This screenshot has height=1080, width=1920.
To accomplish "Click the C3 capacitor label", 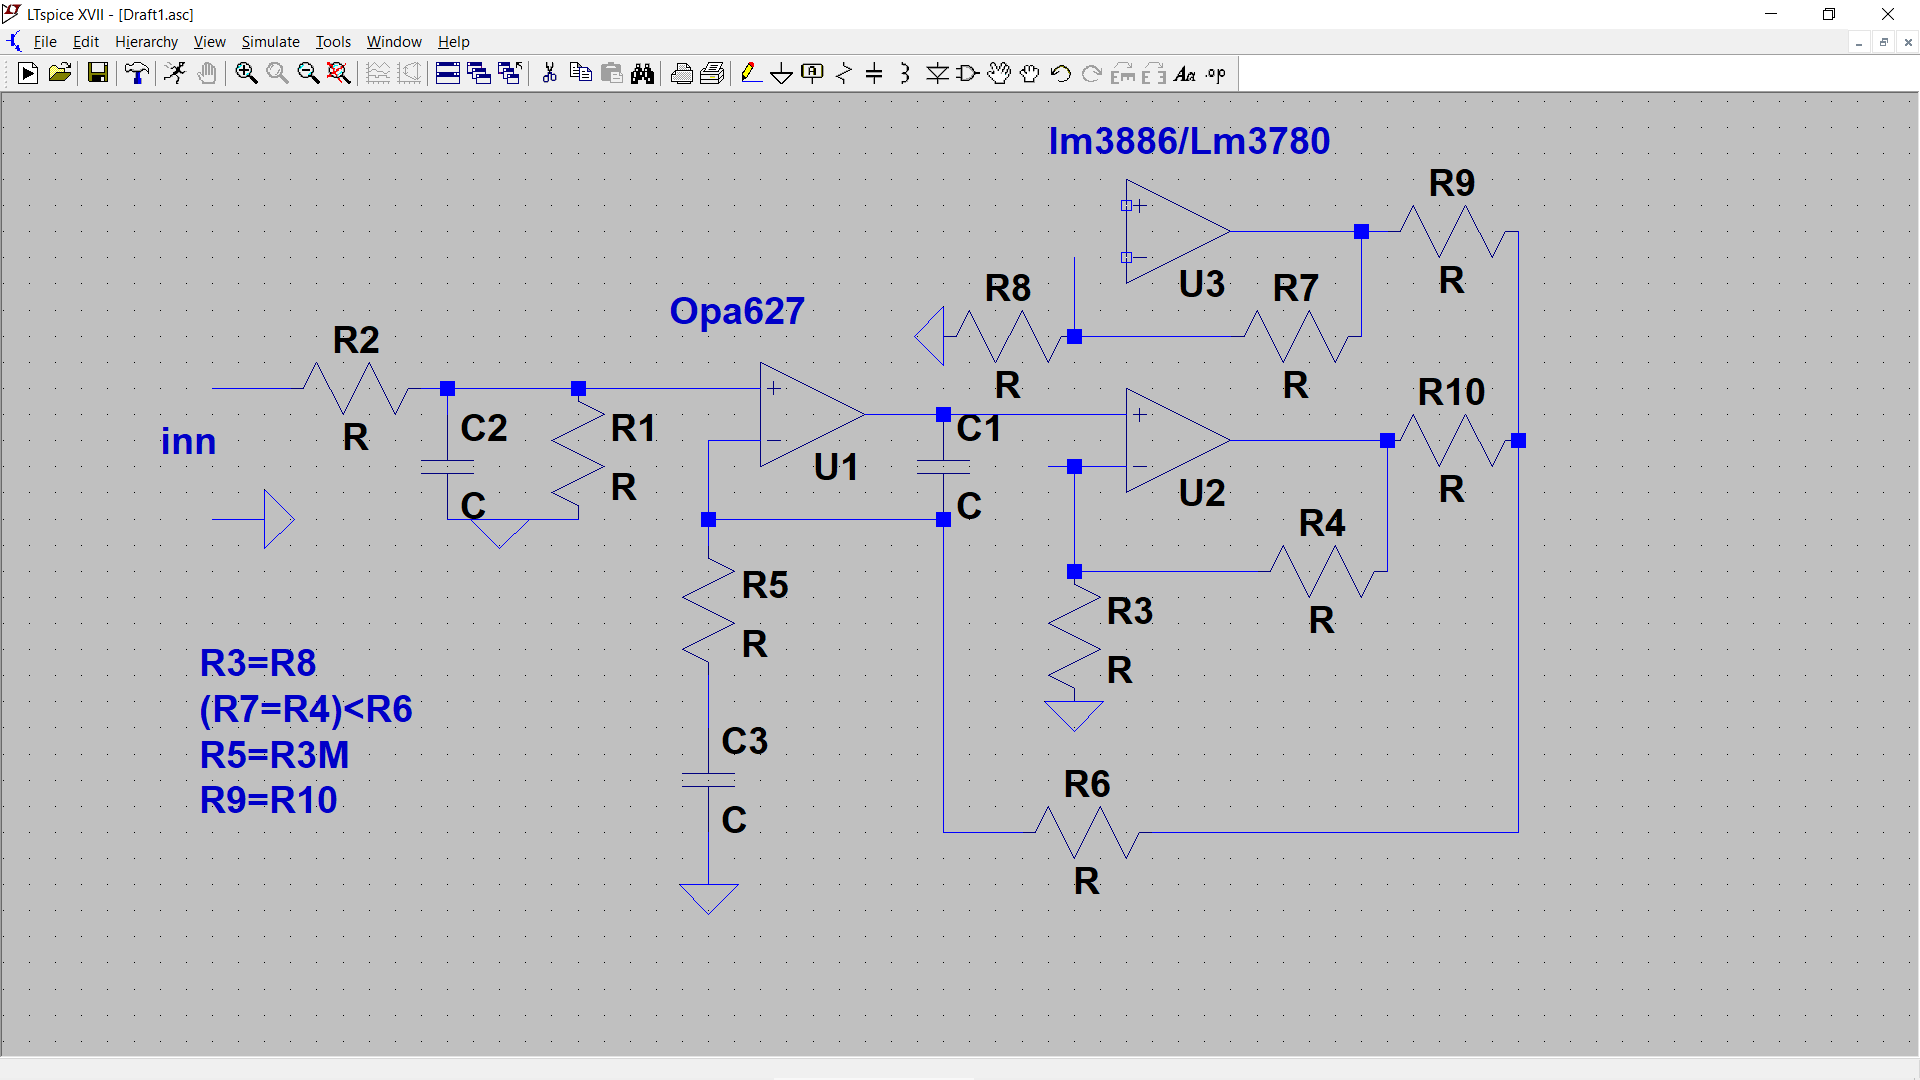I will pyautogui.click(x=745, y=741).
